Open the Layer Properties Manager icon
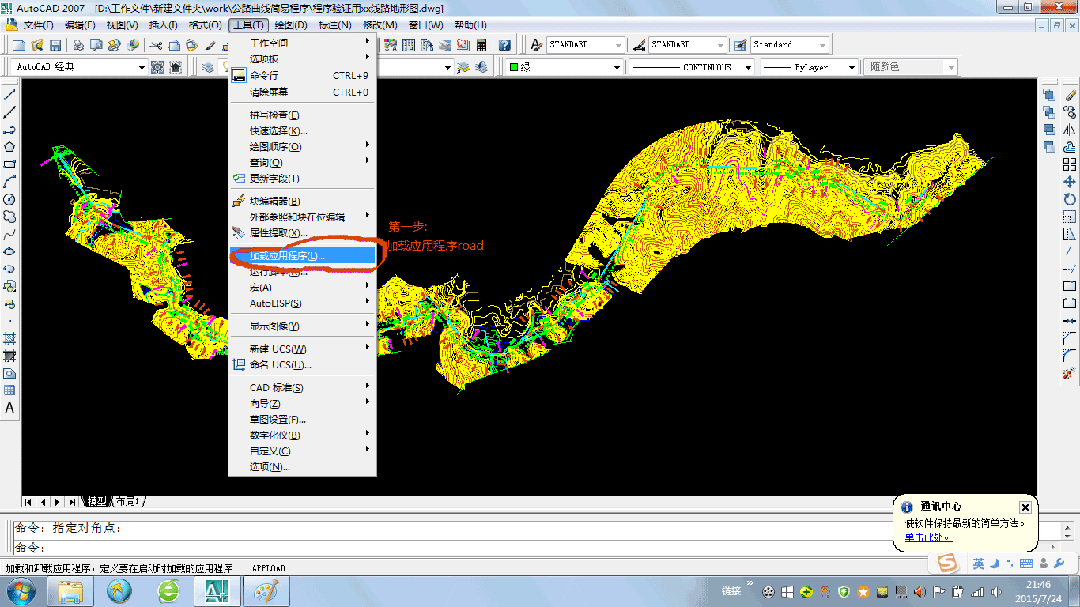Viewport: 1080px width, 607px height. 207,67
